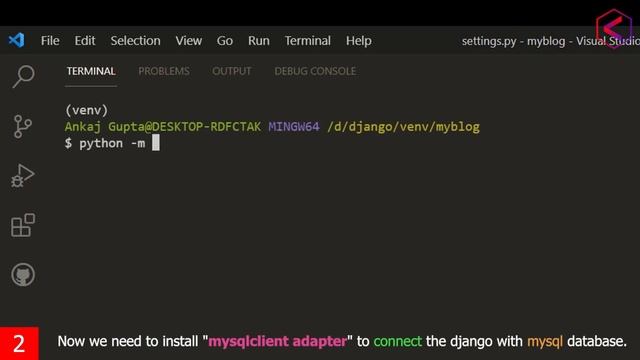
Task: Switch to the OUTPUT tab
Action: (231, 71)
